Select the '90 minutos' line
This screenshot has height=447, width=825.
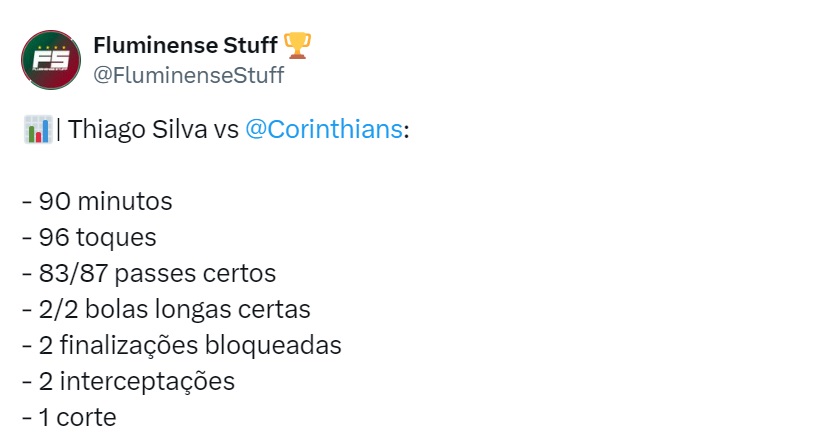[97, 201]
